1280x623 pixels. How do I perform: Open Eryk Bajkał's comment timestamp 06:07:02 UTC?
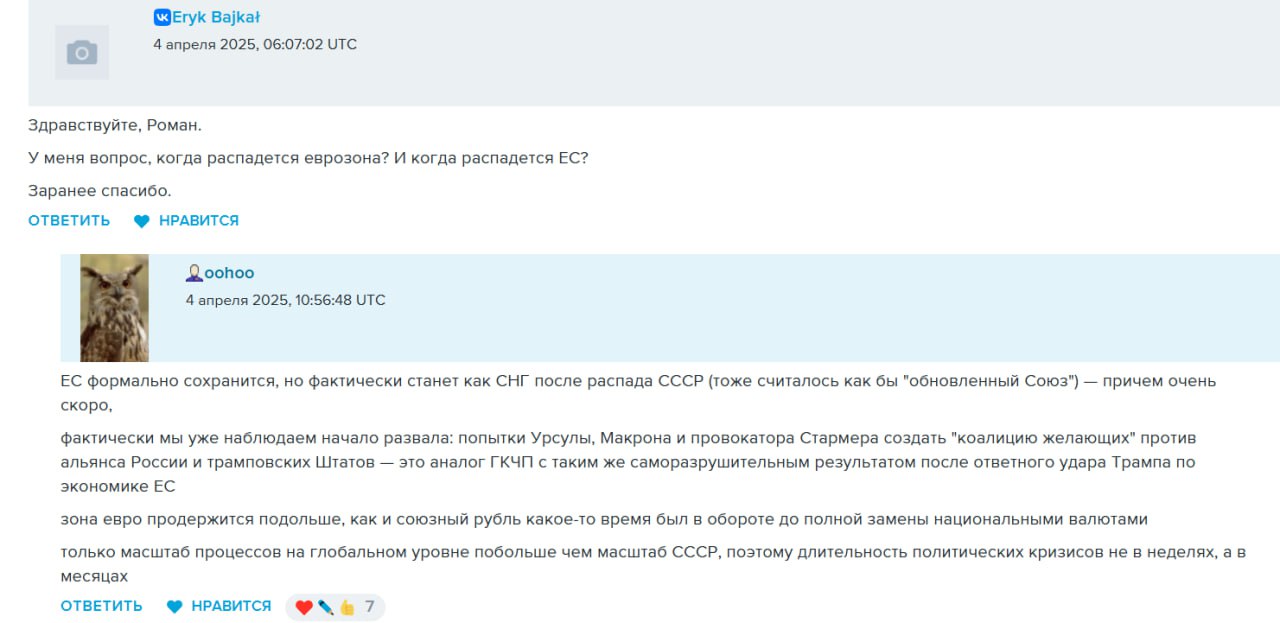(255, 44)
